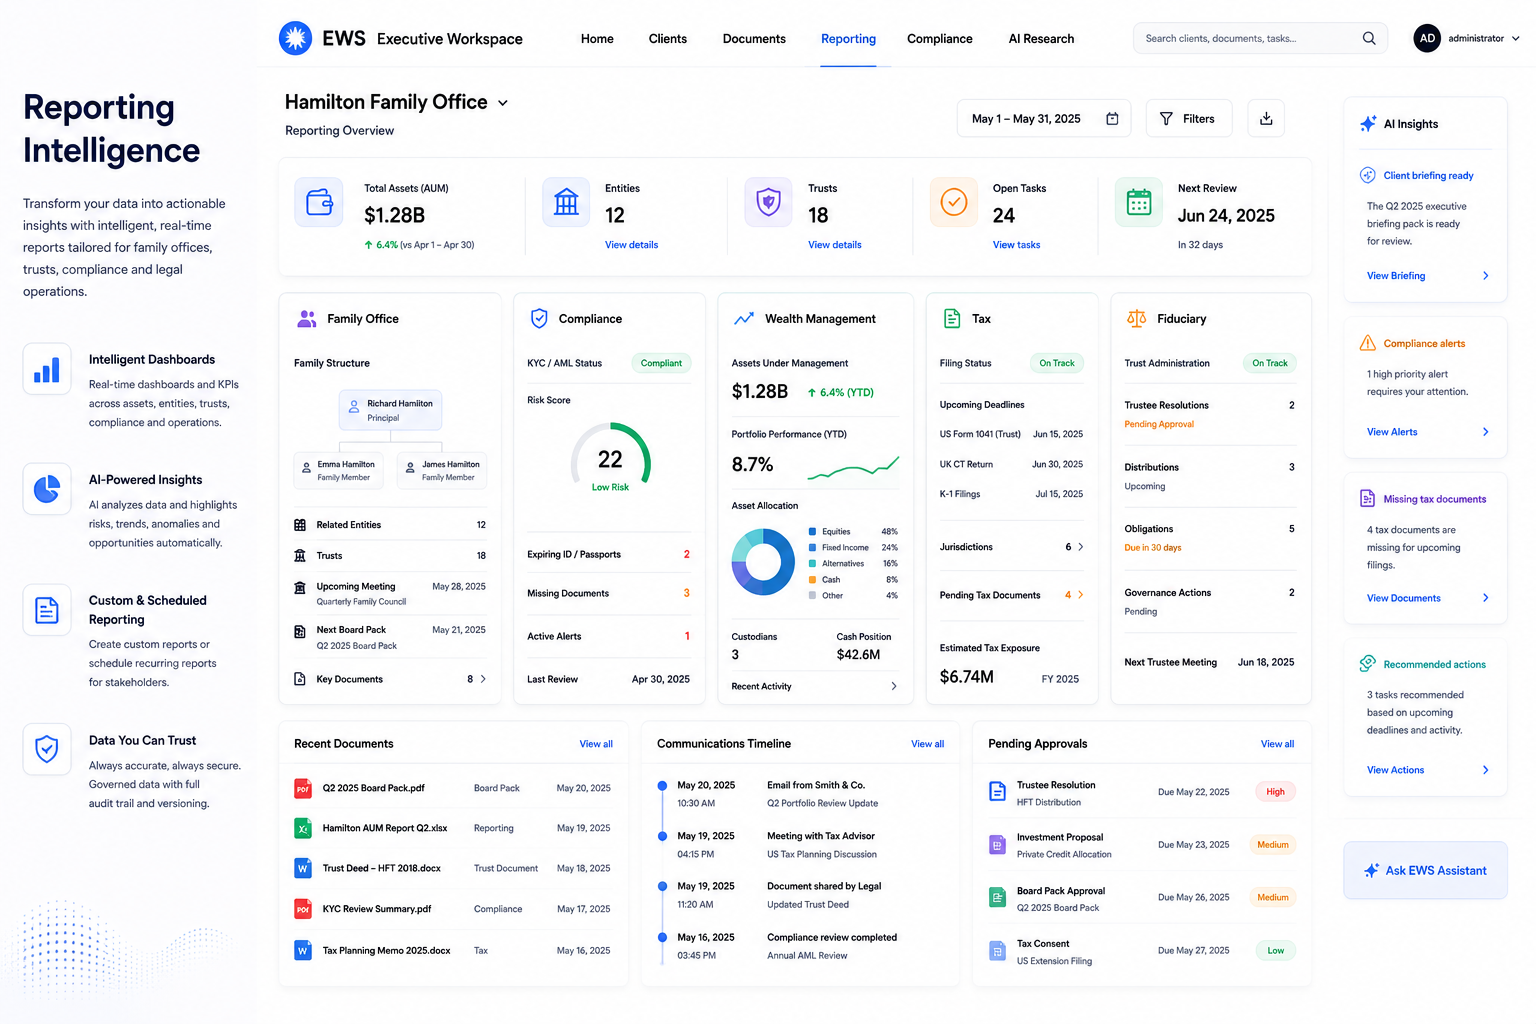Click the Intelligent Dashboards bar chart icon

(x=47, y=369)
